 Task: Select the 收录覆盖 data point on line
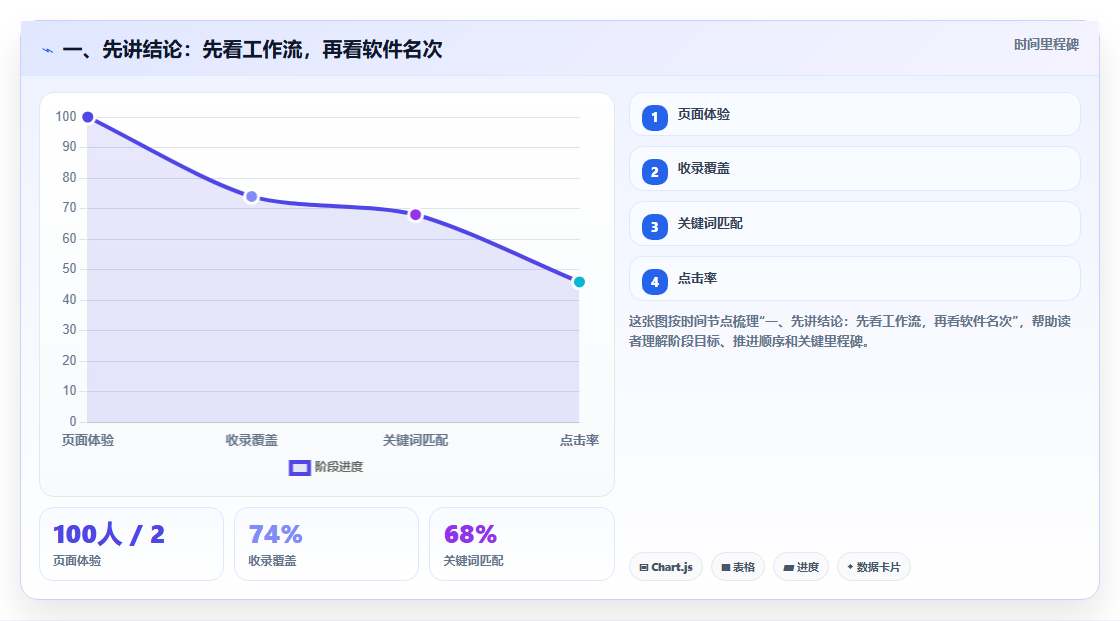pyautogui.click(x=251, y=197)
